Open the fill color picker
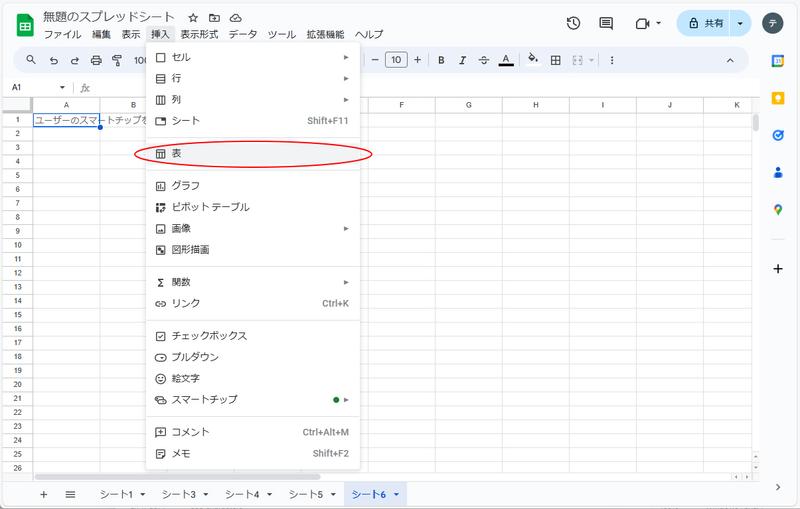800x509 pixels. coord(532,60)
